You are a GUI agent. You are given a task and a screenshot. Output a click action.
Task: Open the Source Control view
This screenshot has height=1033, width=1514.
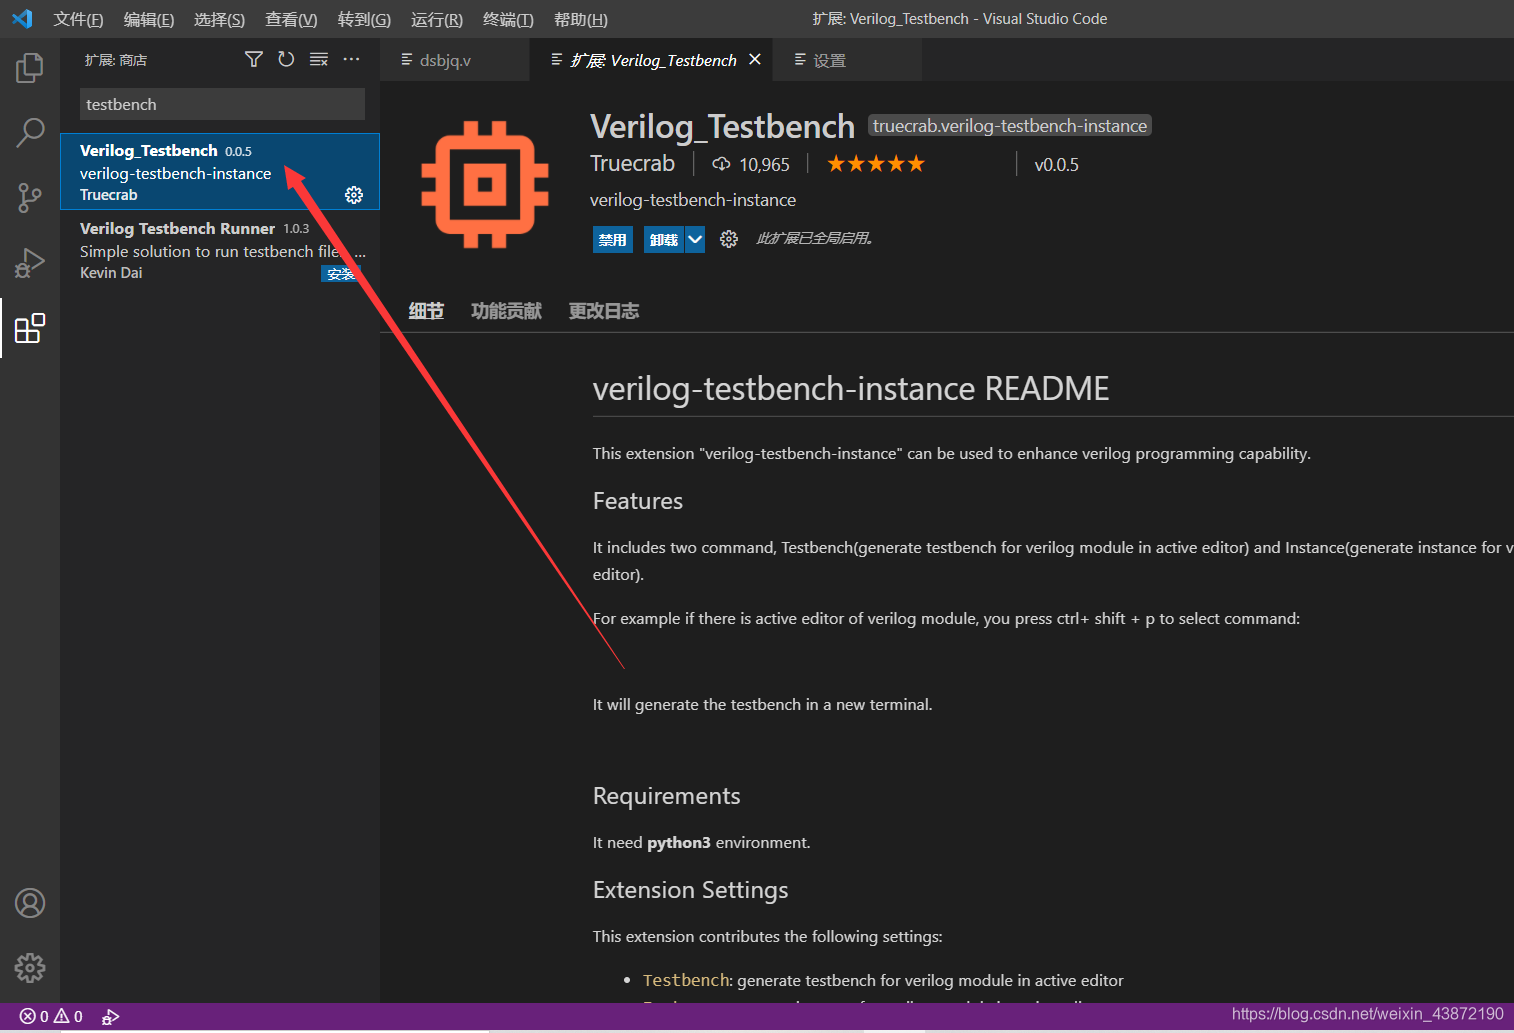click(30, 198)
